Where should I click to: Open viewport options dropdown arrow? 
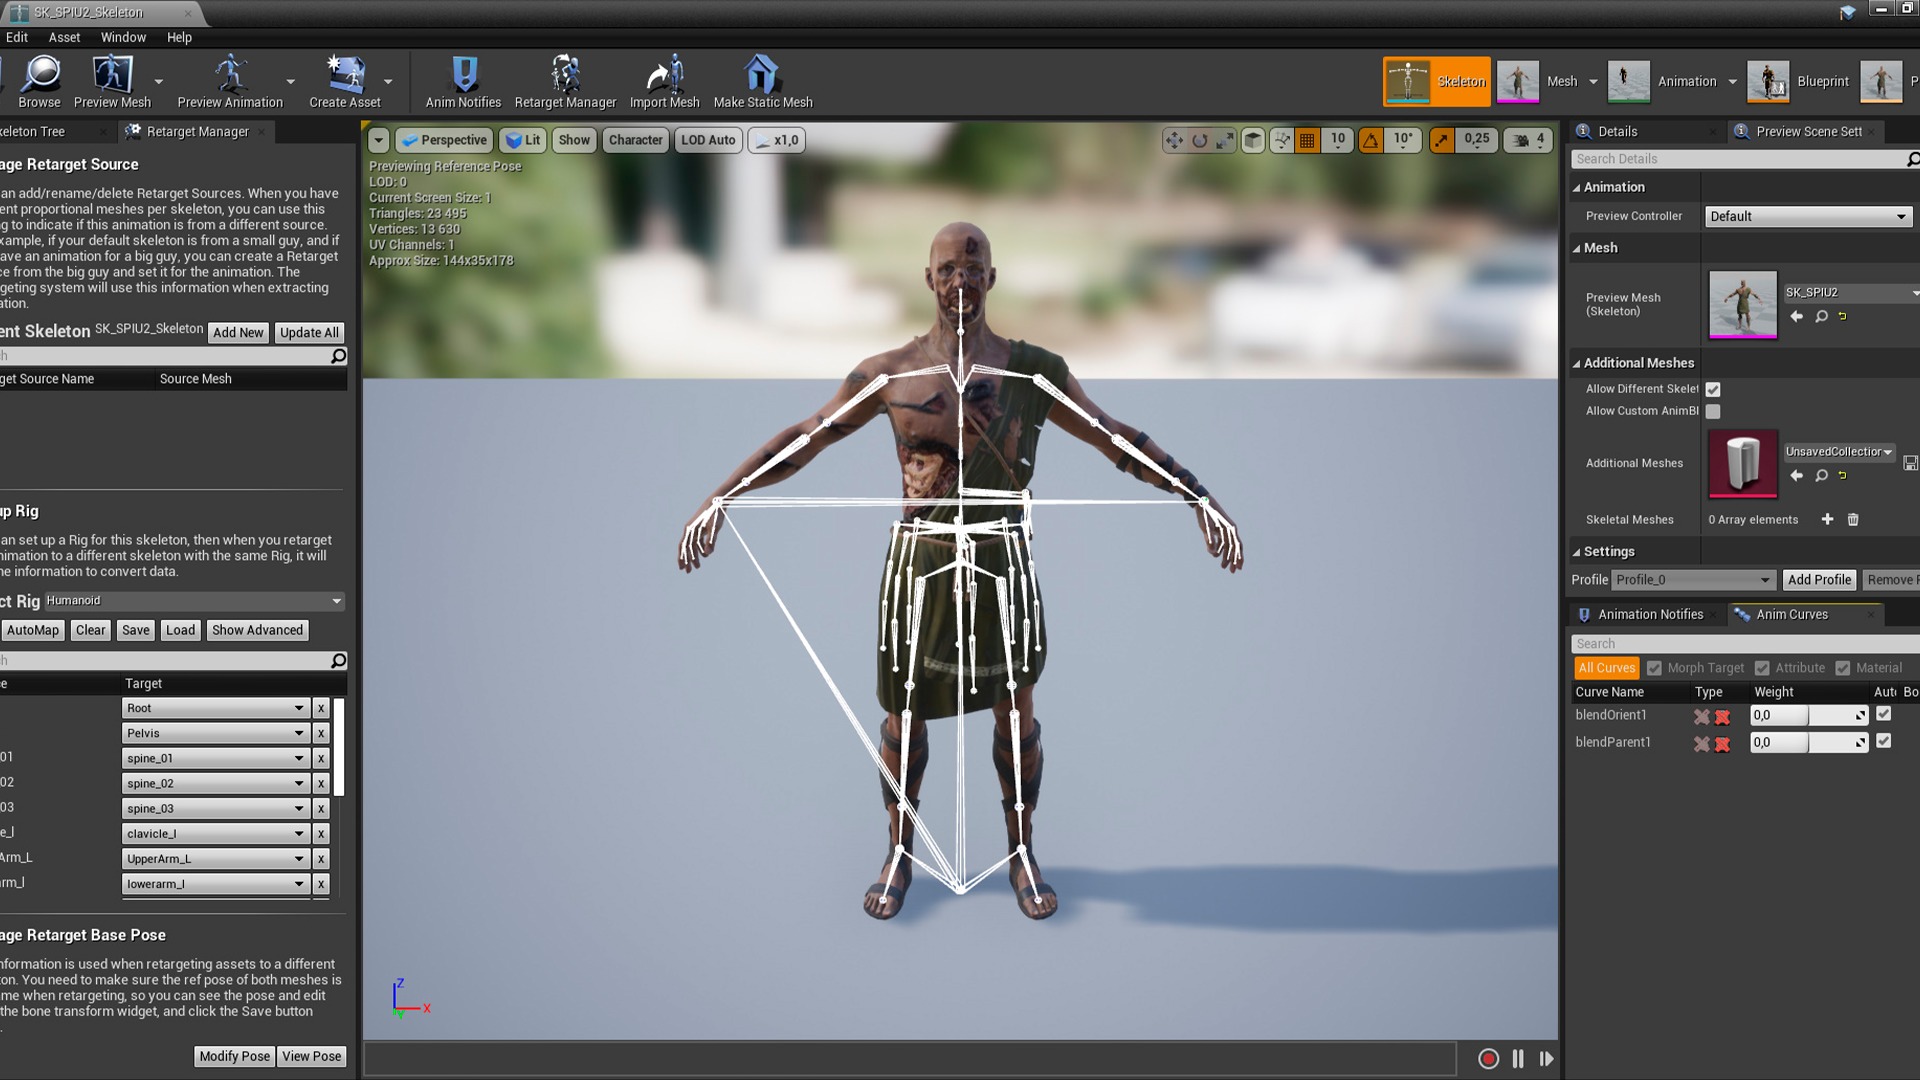379,141
